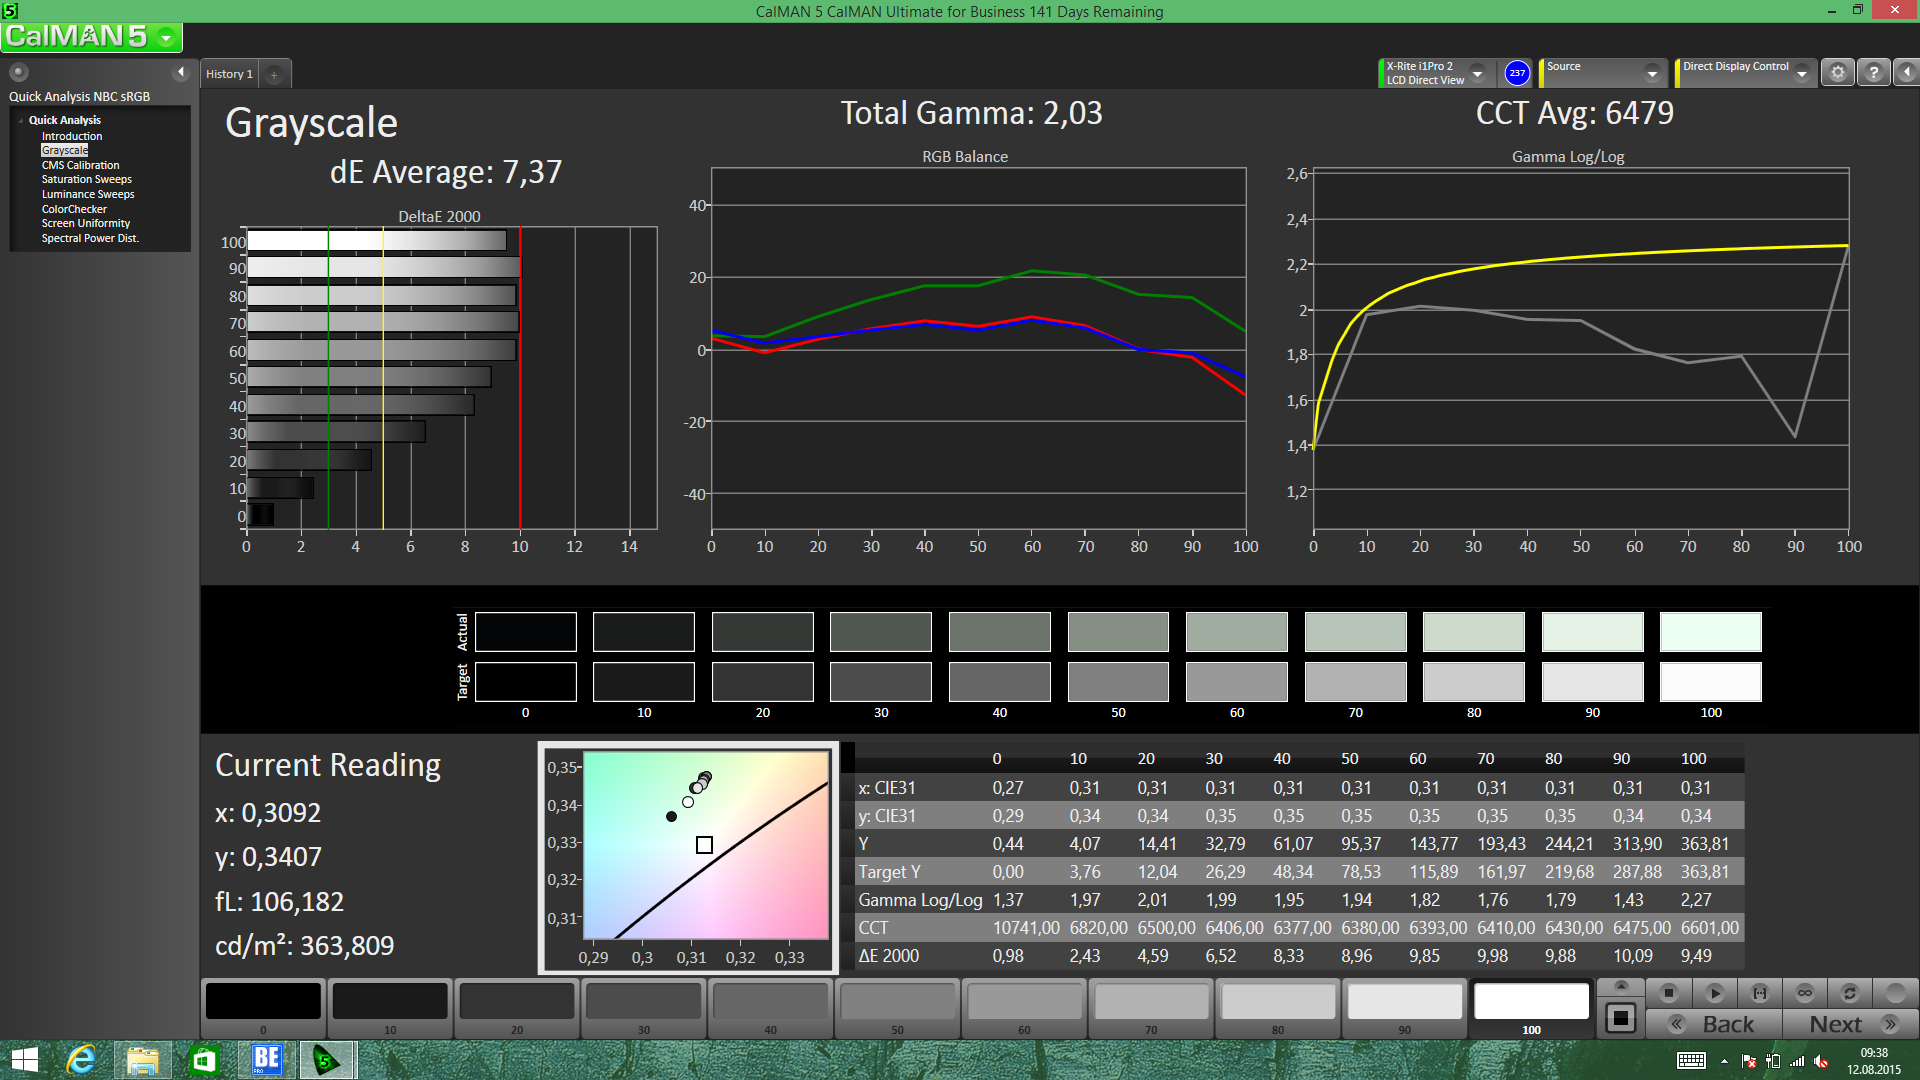Click the read series bracket icon
This screenshot has height=1080, width=1920.
click(1760, 993)
